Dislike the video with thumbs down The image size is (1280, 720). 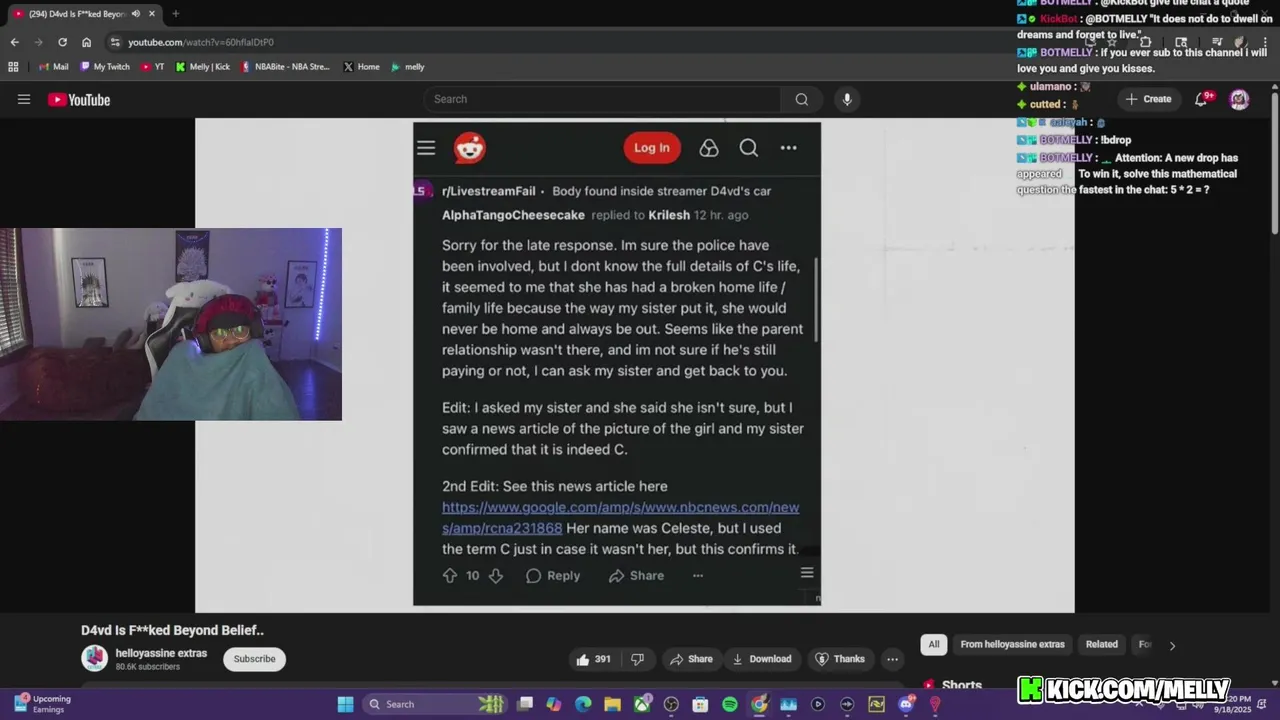pyautogui.click(x=637, y=659)
